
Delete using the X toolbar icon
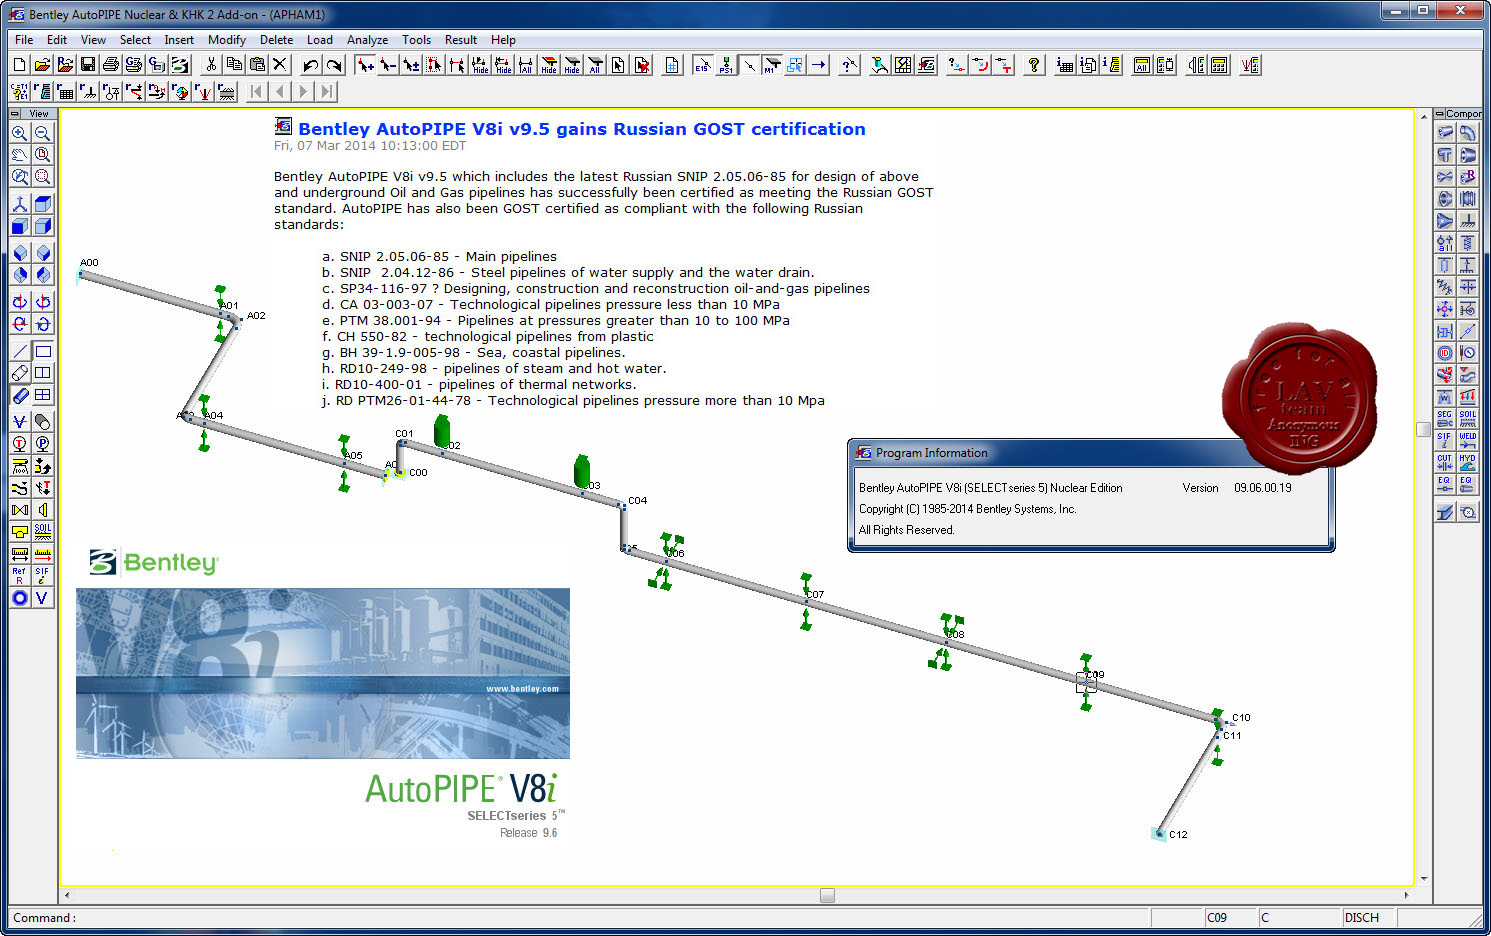(280, 65)
